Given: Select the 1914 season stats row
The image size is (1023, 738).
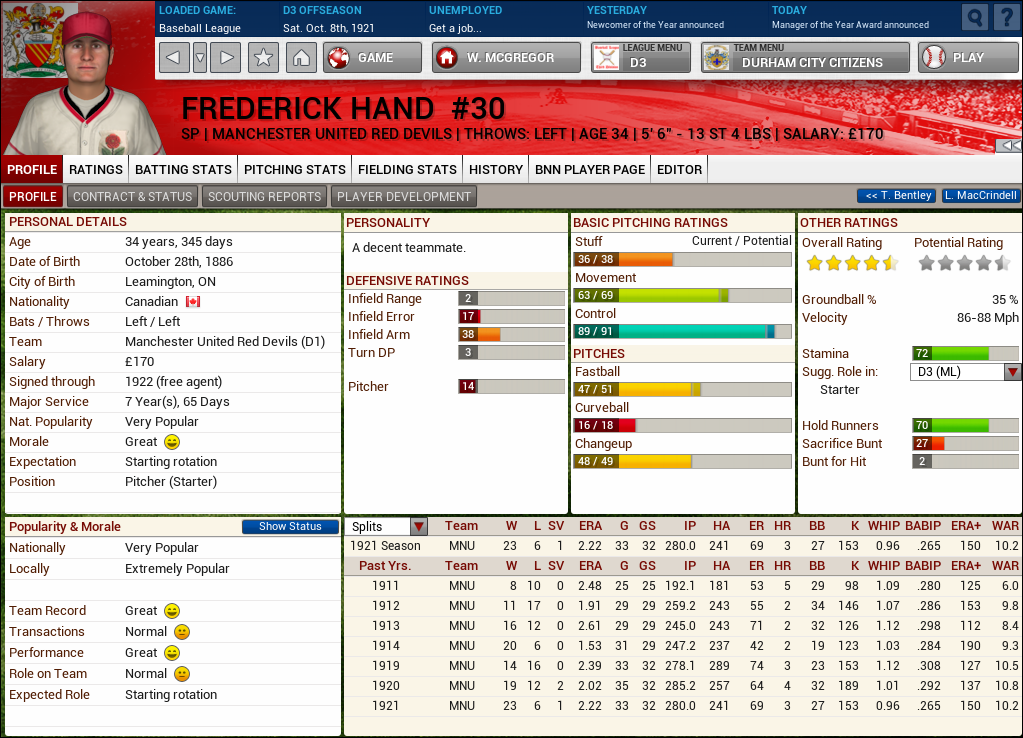Looking at the screenshot, I should [682, 646].
